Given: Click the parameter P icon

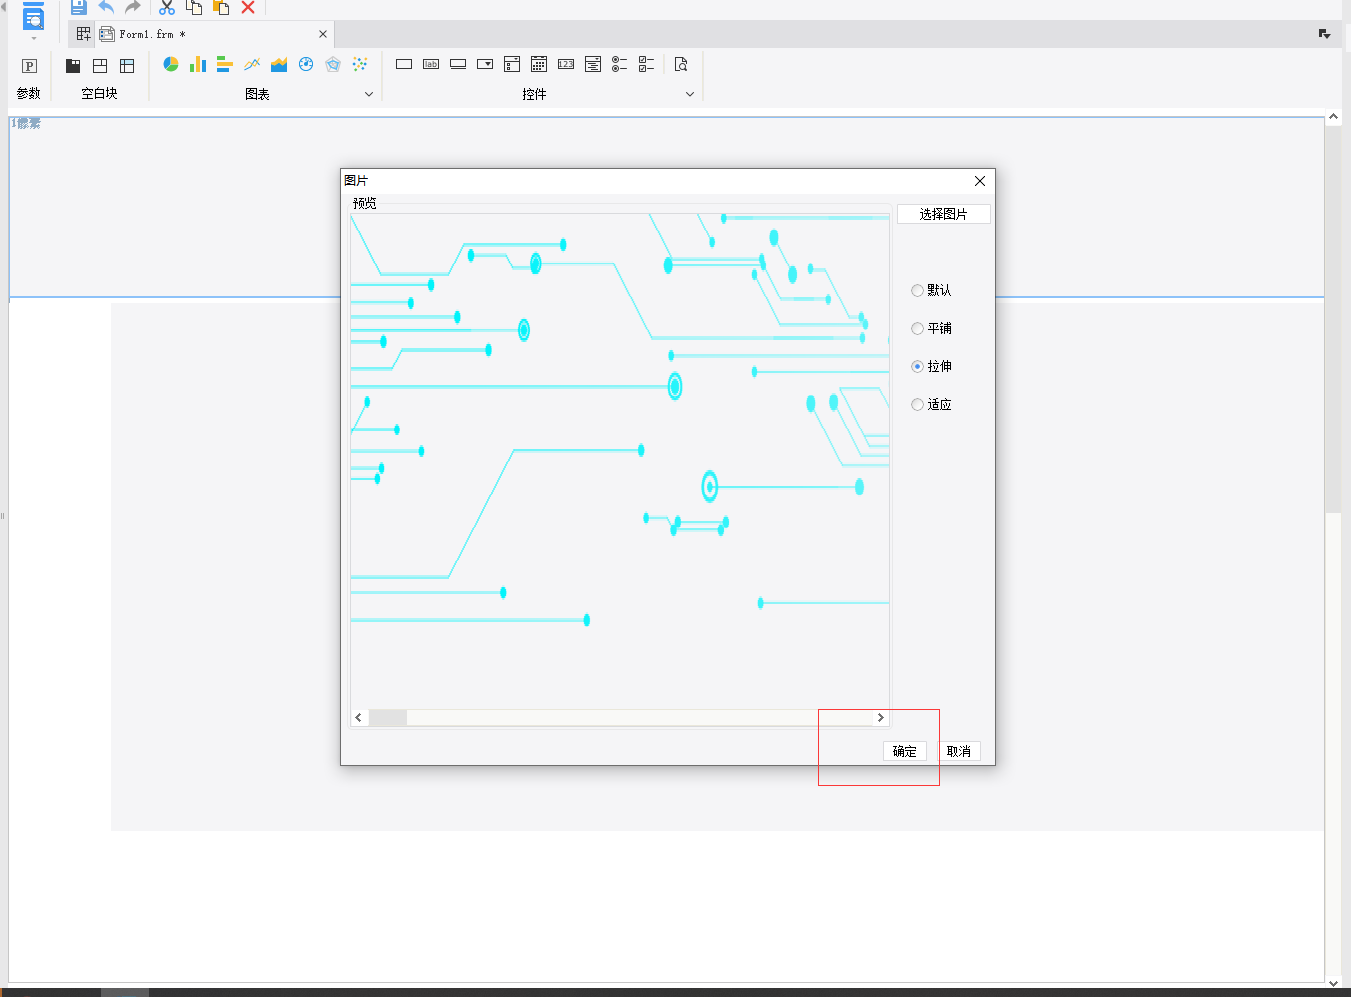Looking at the screenshot, I should 29,66.
